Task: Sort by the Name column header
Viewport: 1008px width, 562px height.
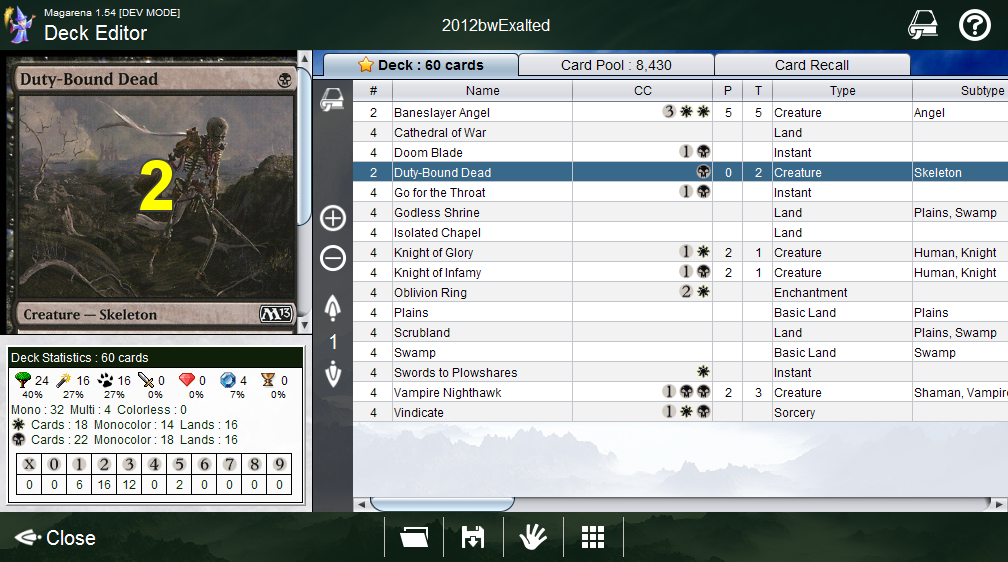Action: coord(483,91)
